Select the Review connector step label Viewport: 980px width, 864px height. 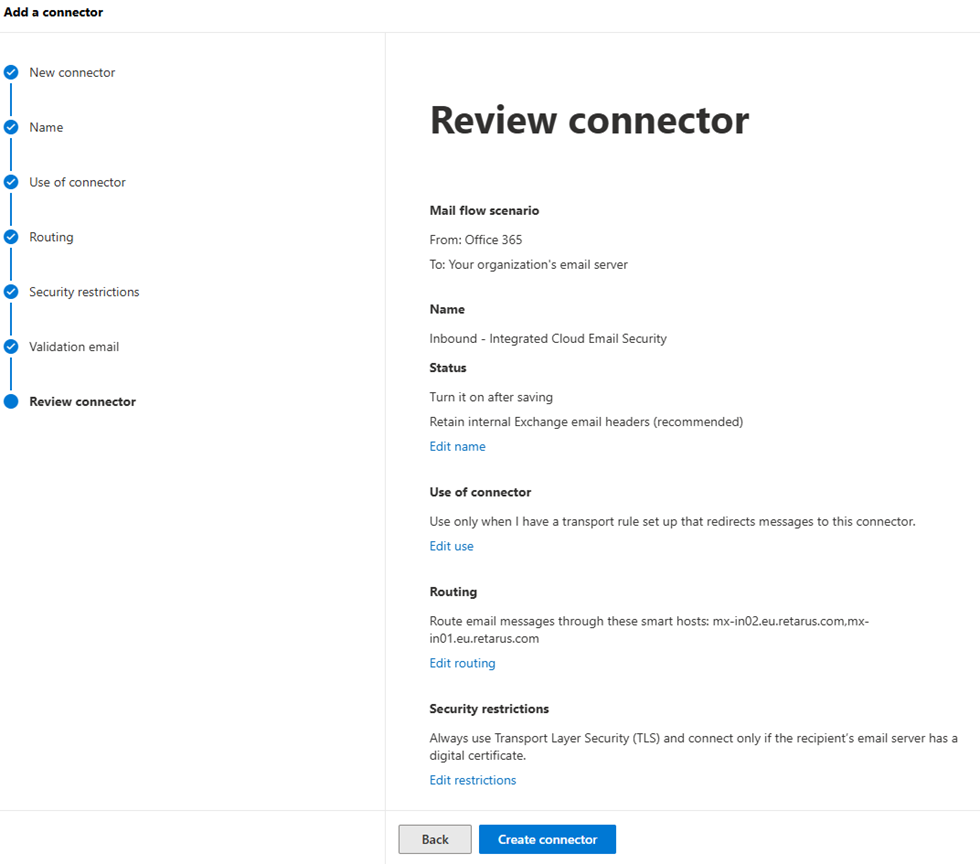[82, 402]
